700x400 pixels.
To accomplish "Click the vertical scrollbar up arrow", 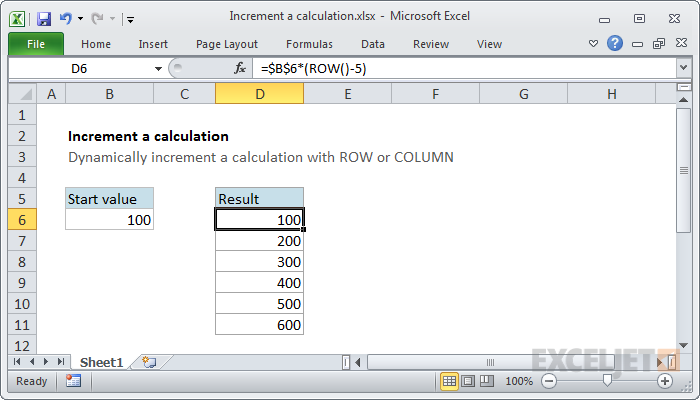I will tap(683, 100).
